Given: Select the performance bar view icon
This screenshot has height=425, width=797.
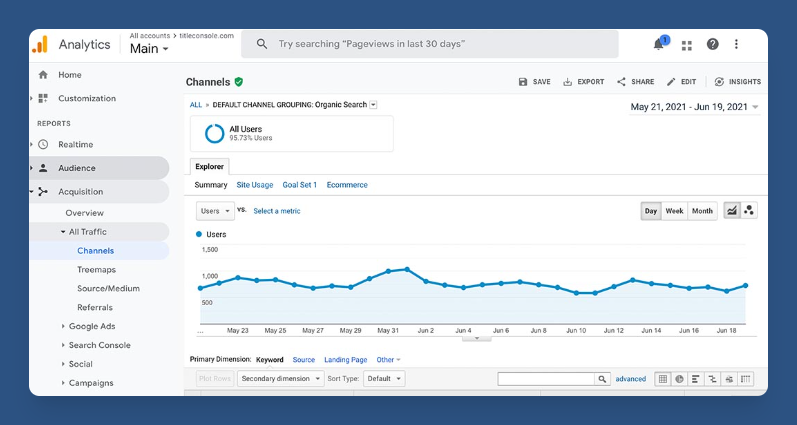Looking at the screenshot, I should coord(696,379).
